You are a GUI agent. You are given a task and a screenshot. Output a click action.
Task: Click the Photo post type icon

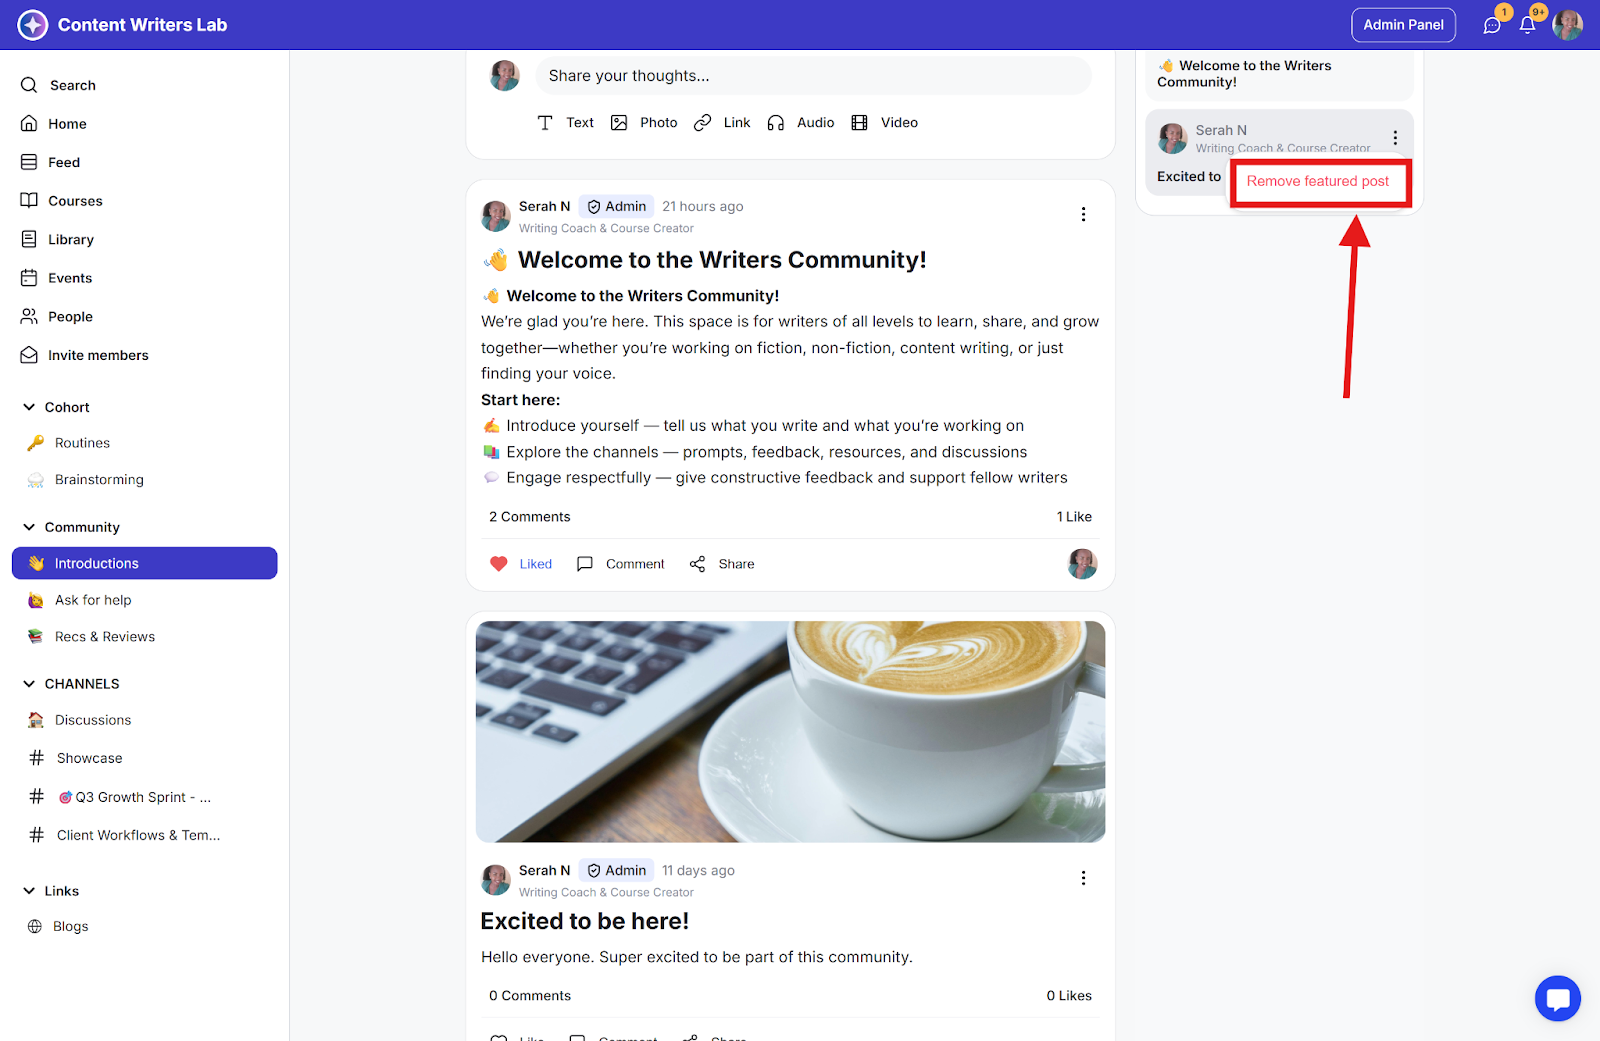[x=619, y=123]
